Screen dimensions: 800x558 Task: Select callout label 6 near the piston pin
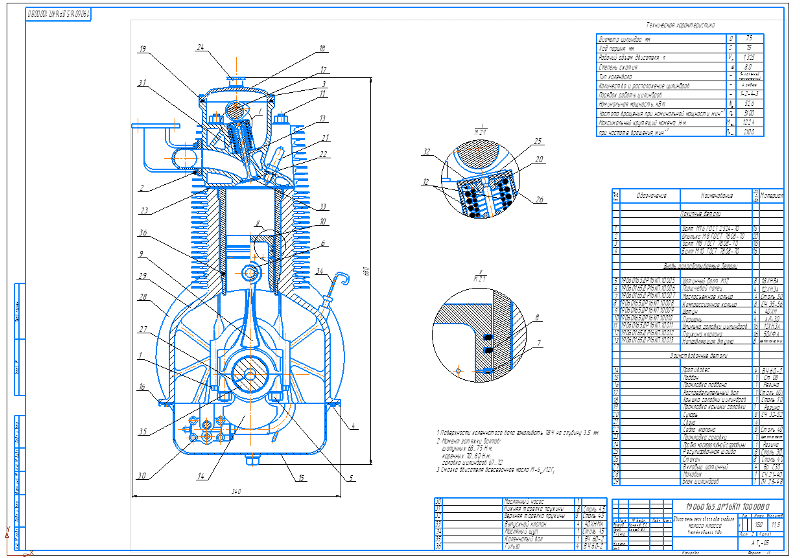pos(323,243)
